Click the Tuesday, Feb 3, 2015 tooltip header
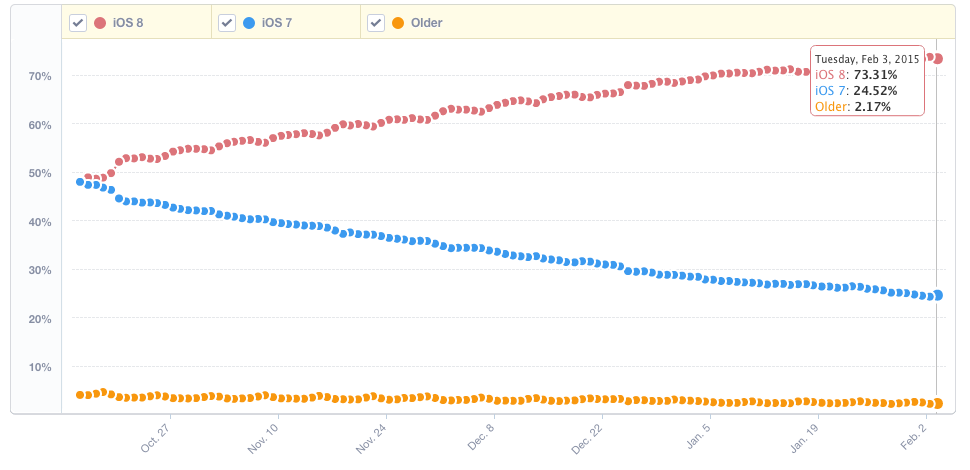The width and height of the screenshot is (970, 470). point(867,59)
